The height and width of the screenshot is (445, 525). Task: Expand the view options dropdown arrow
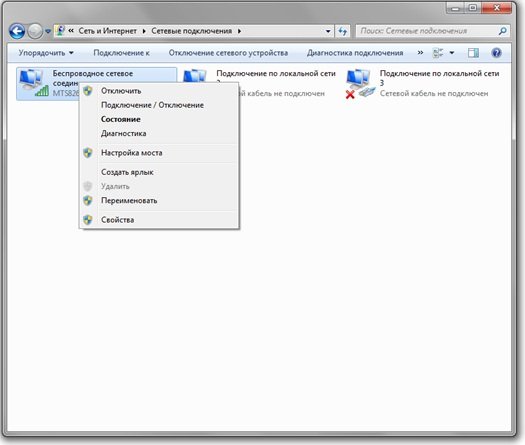pyautogui.click(x=452, y=53)
